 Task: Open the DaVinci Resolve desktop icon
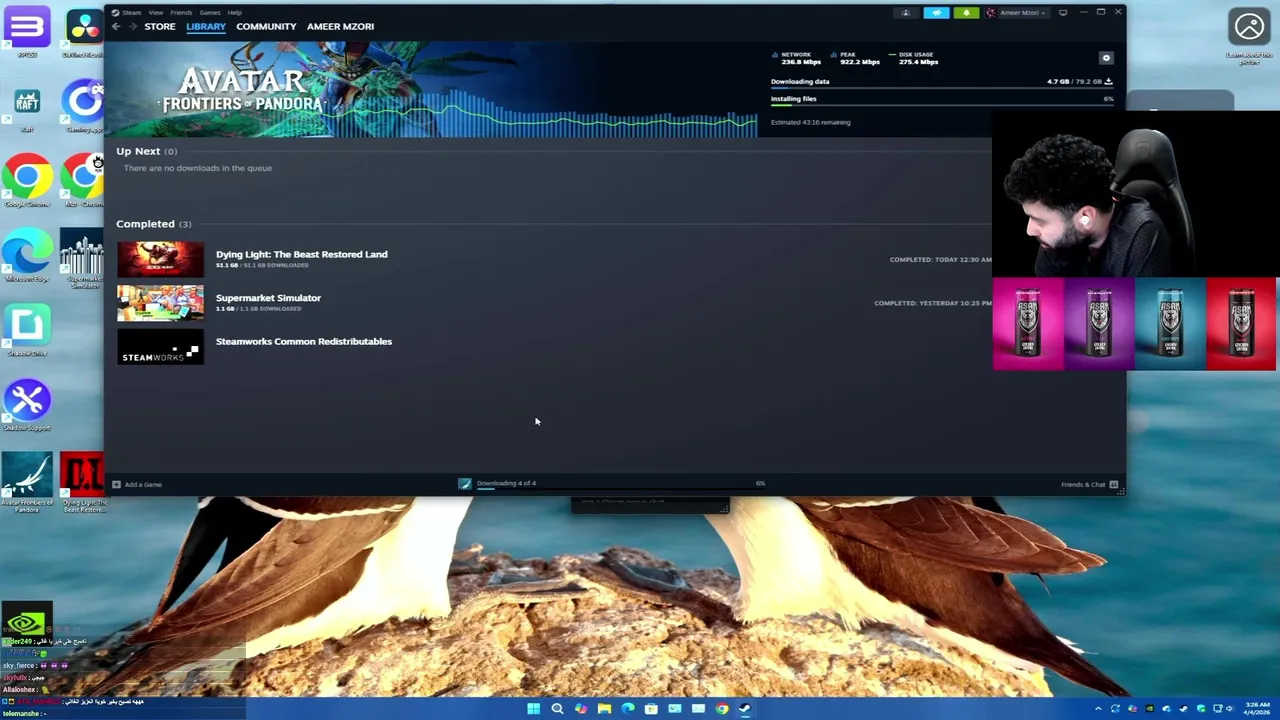click(84, 31)
